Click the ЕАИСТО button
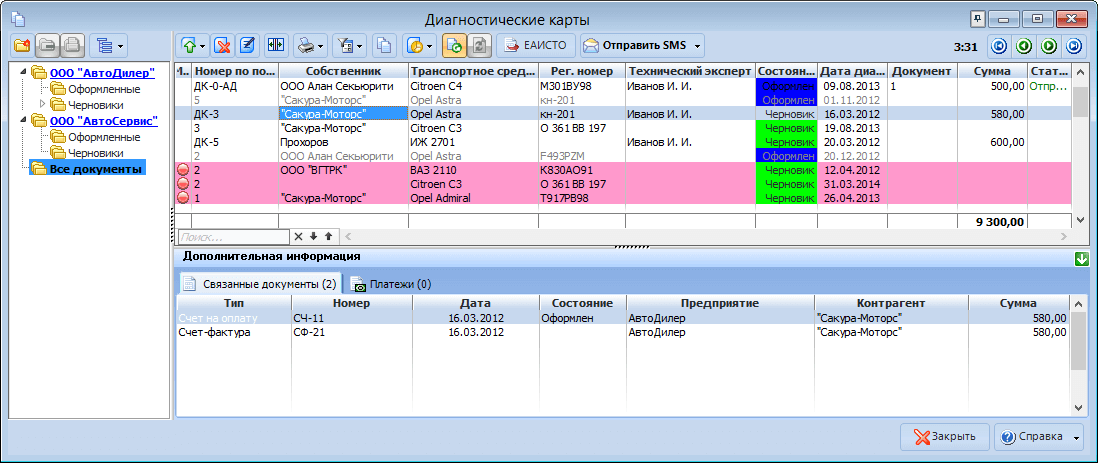Screen dimensions: 1098x463 pos(536,46)
